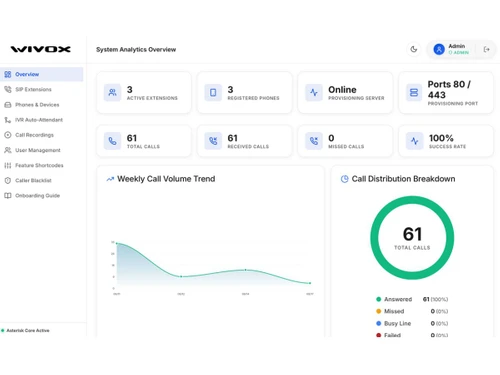
Task: Click the Admin user avatar
Action: tap(439, 49)
